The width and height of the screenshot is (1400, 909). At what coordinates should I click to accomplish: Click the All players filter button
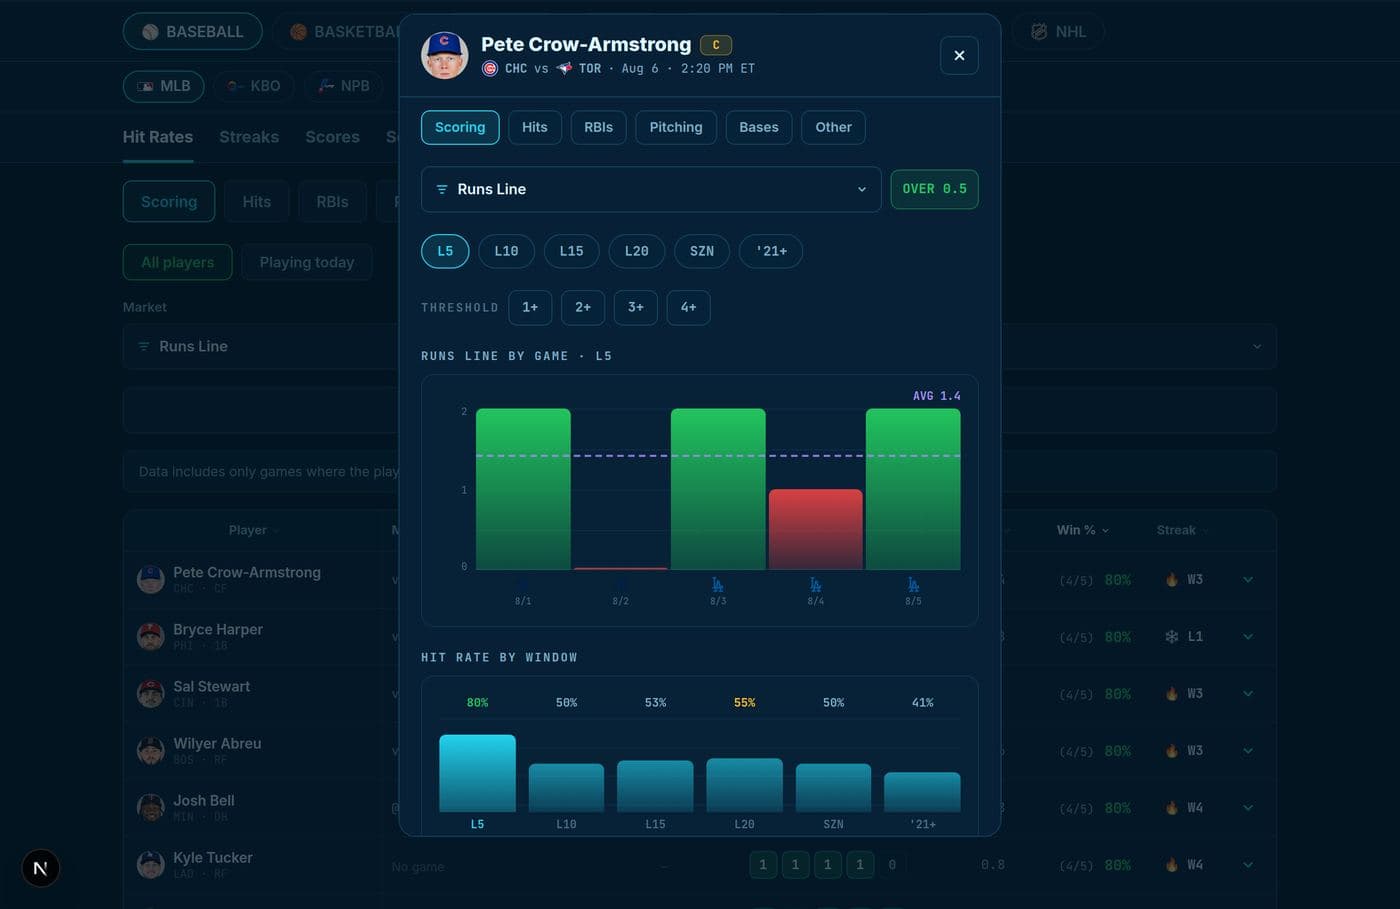(x=178, y=262)
